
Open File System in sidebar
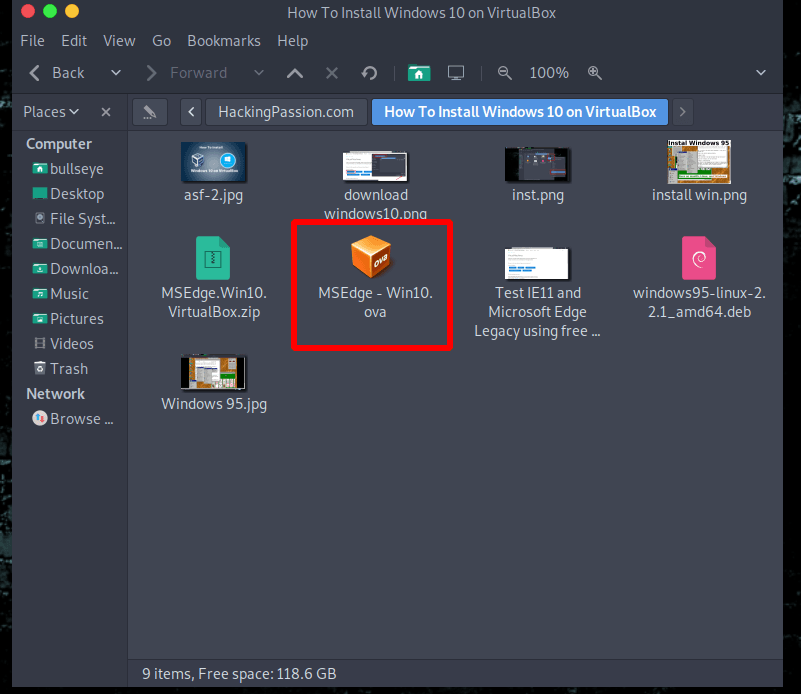click(x=74, y=219)
